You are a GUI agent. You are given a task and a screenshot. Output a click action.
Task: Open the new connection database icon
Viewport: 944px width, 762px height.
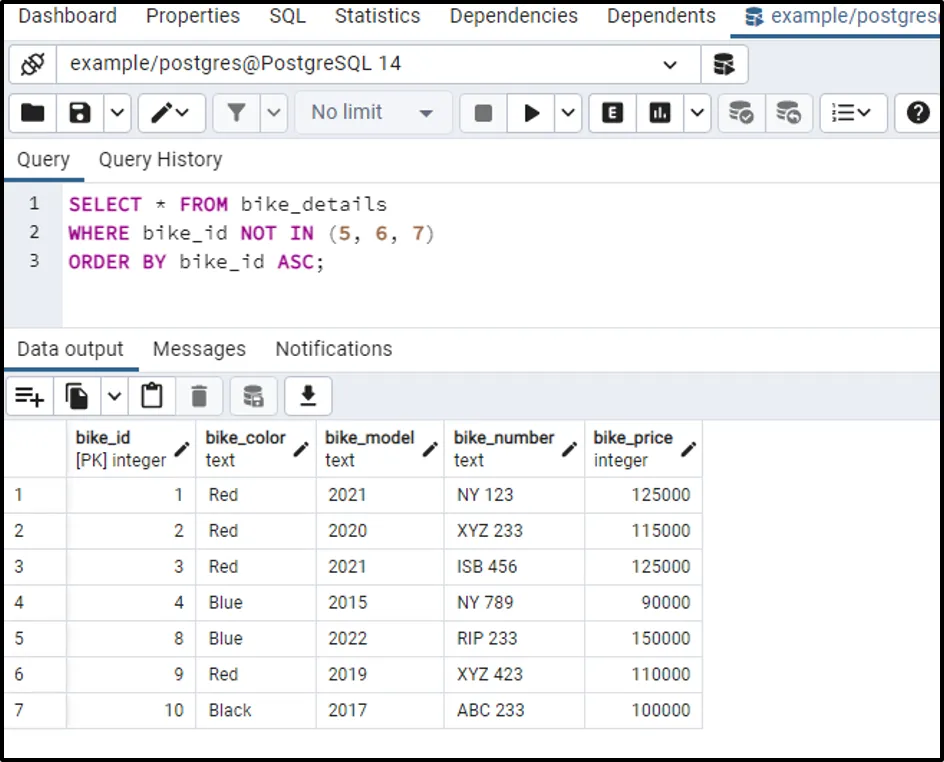(x=724, y=64)
